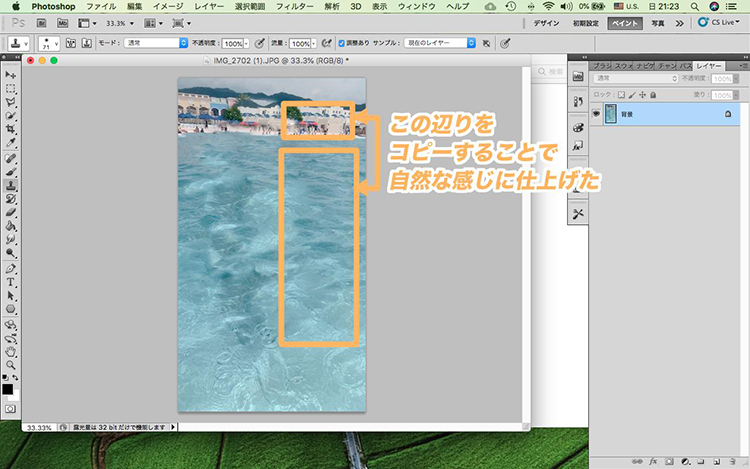
Task: Switch to the チャンネル panel tab
Action: tap(667, 66)
